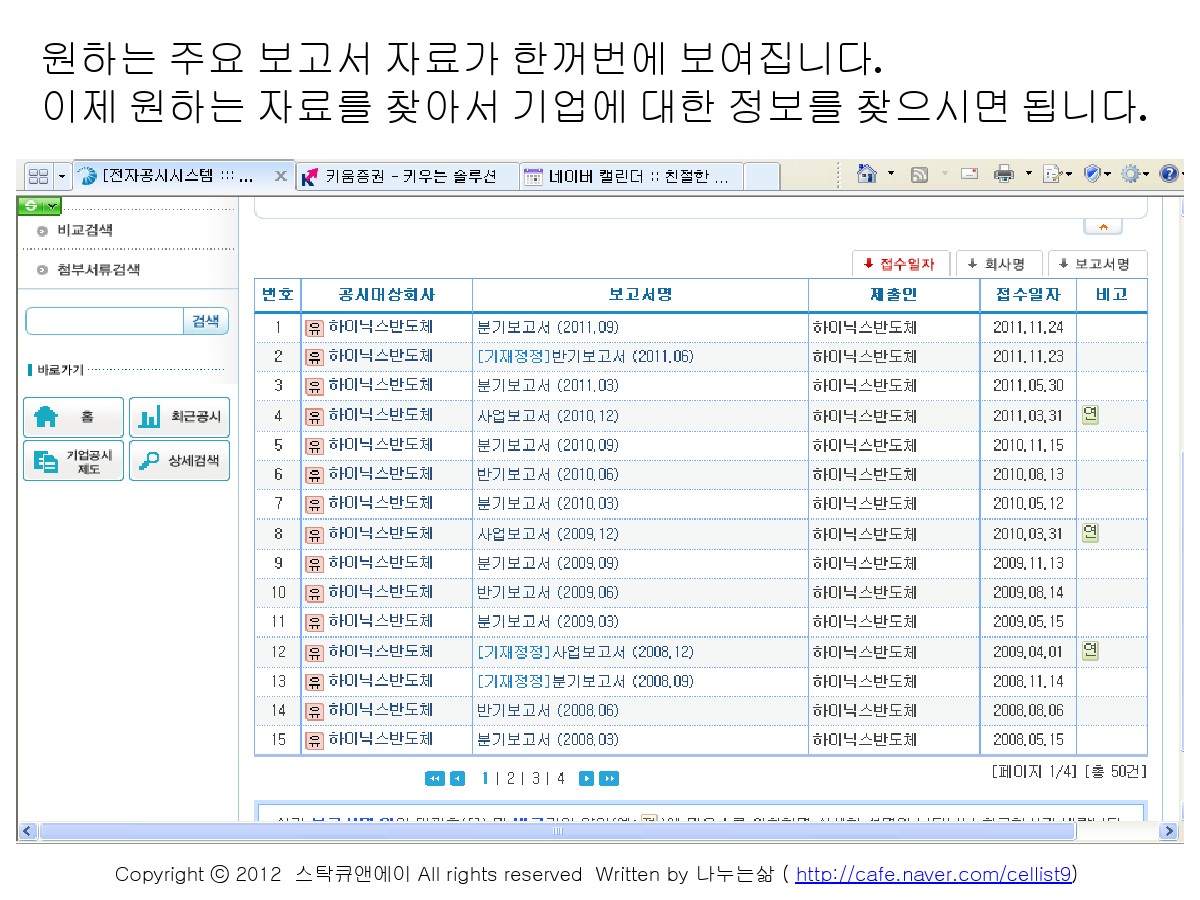The height and width of the screenshot is (900, 1200).
Task: Click the sidebar search input field
Action: [105, 321]
